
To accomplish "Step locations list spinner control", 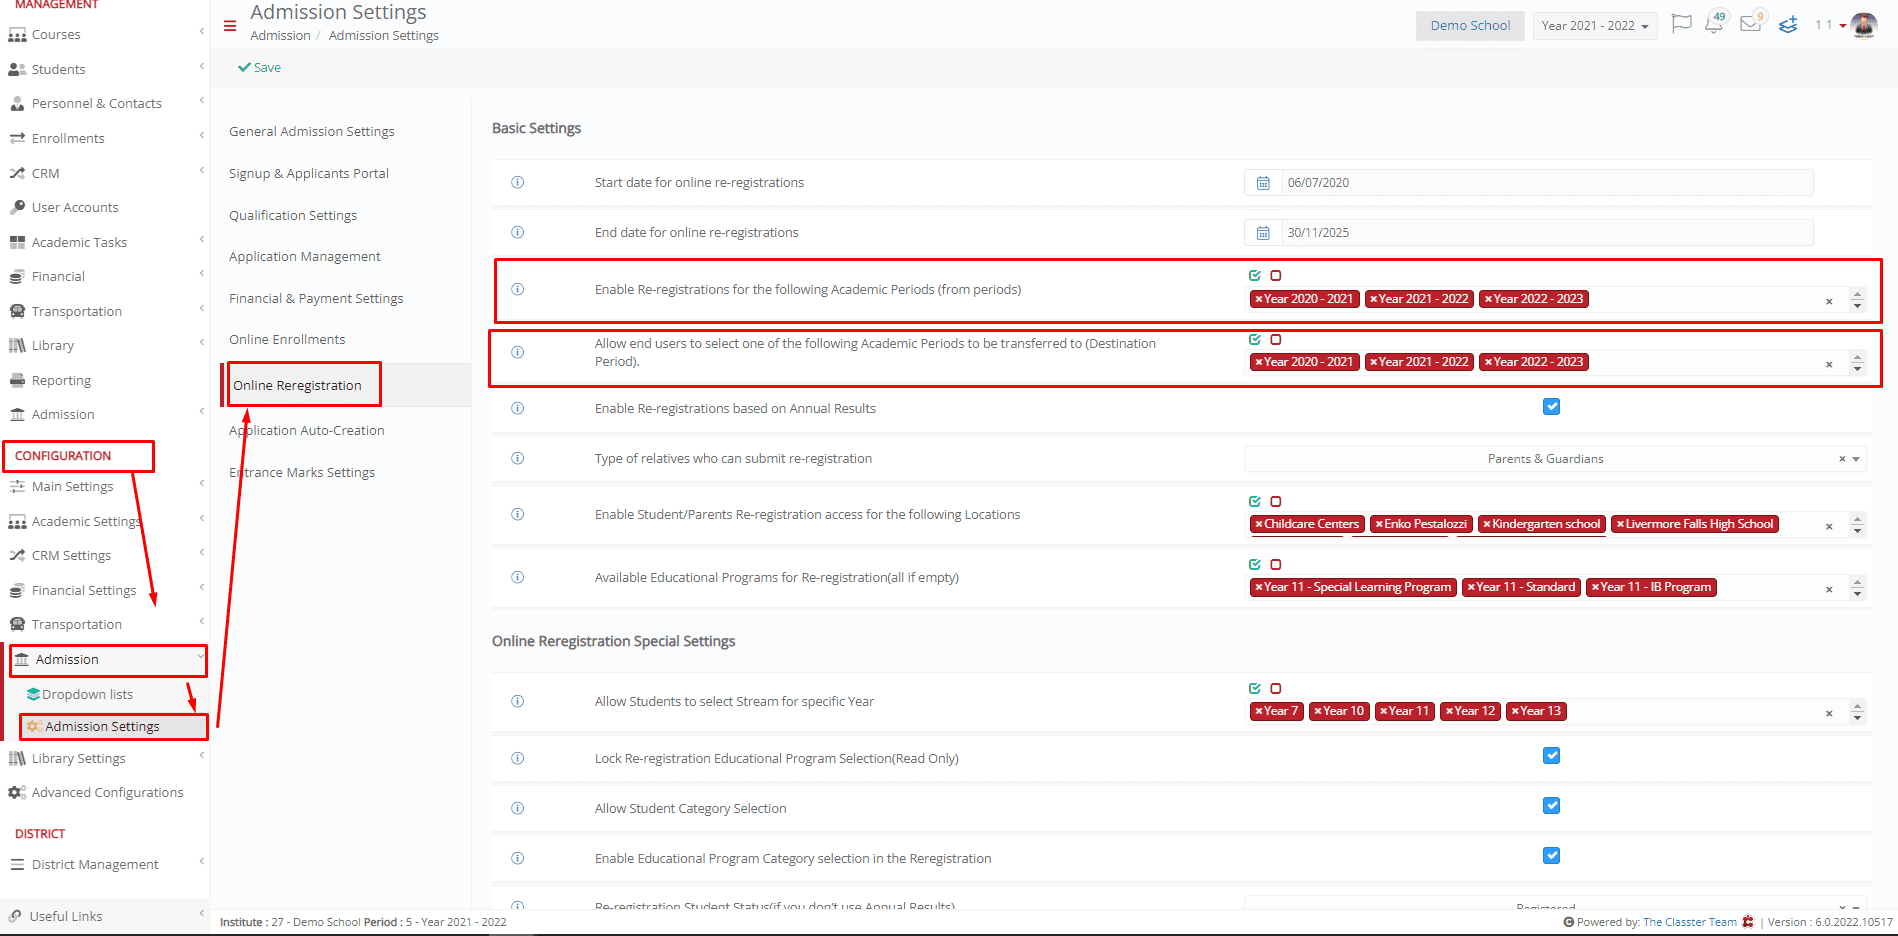I will 1857,525.
